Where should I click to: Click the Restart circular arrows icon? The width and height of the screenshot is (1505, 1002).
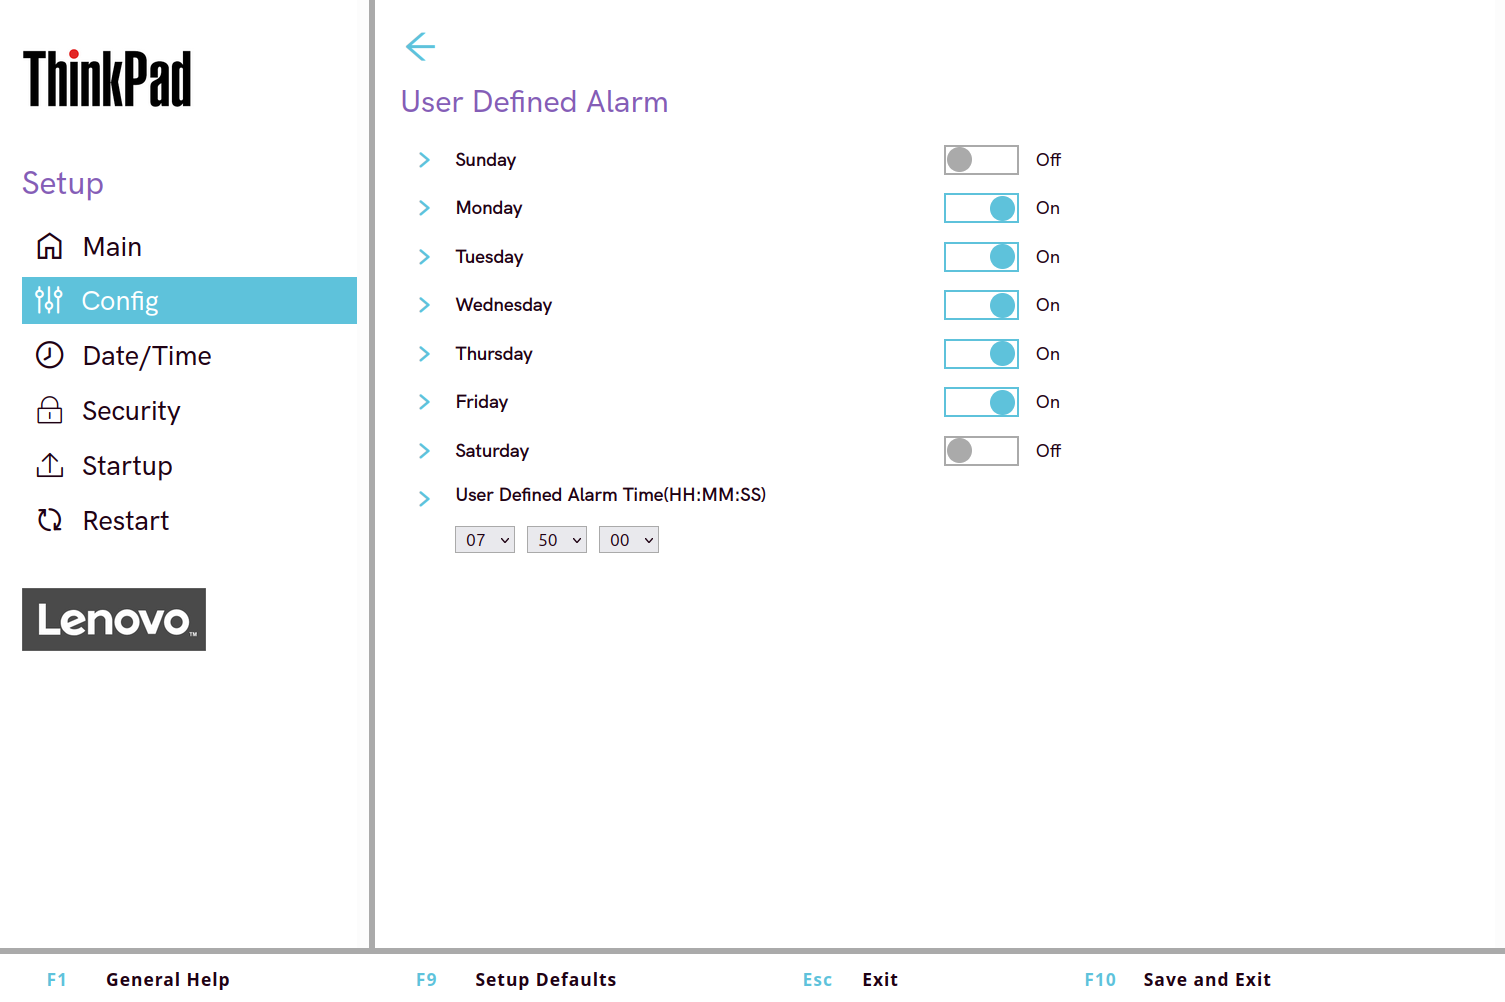point(49,520)
